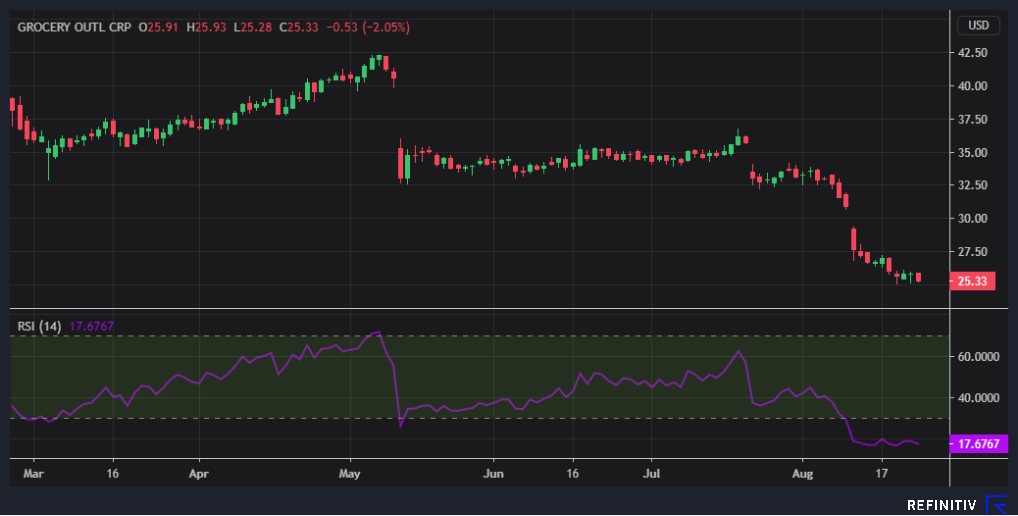Click the Apr date label on time axis
Image resolution: width=1018 pixels, height=516 pixels.
pyautogui.click(x=199, y=473)
